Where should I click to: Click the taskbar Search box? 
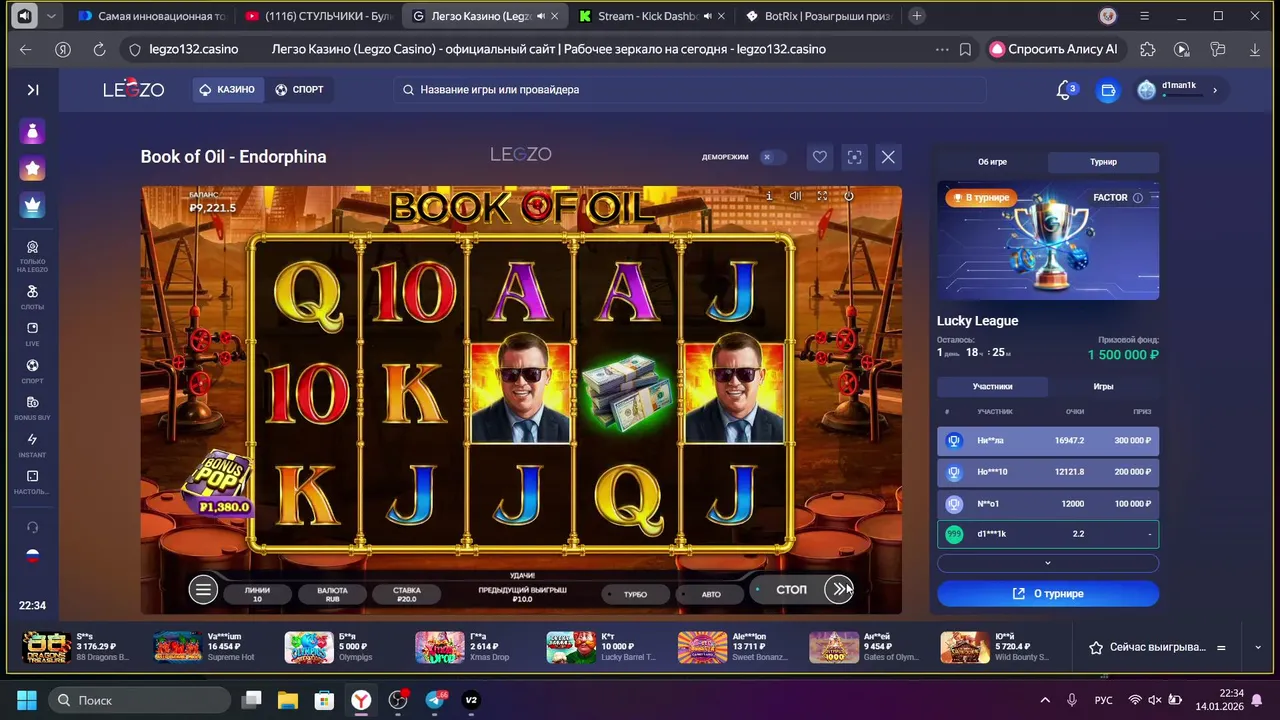pyautogui.click(x=139, y=700)
